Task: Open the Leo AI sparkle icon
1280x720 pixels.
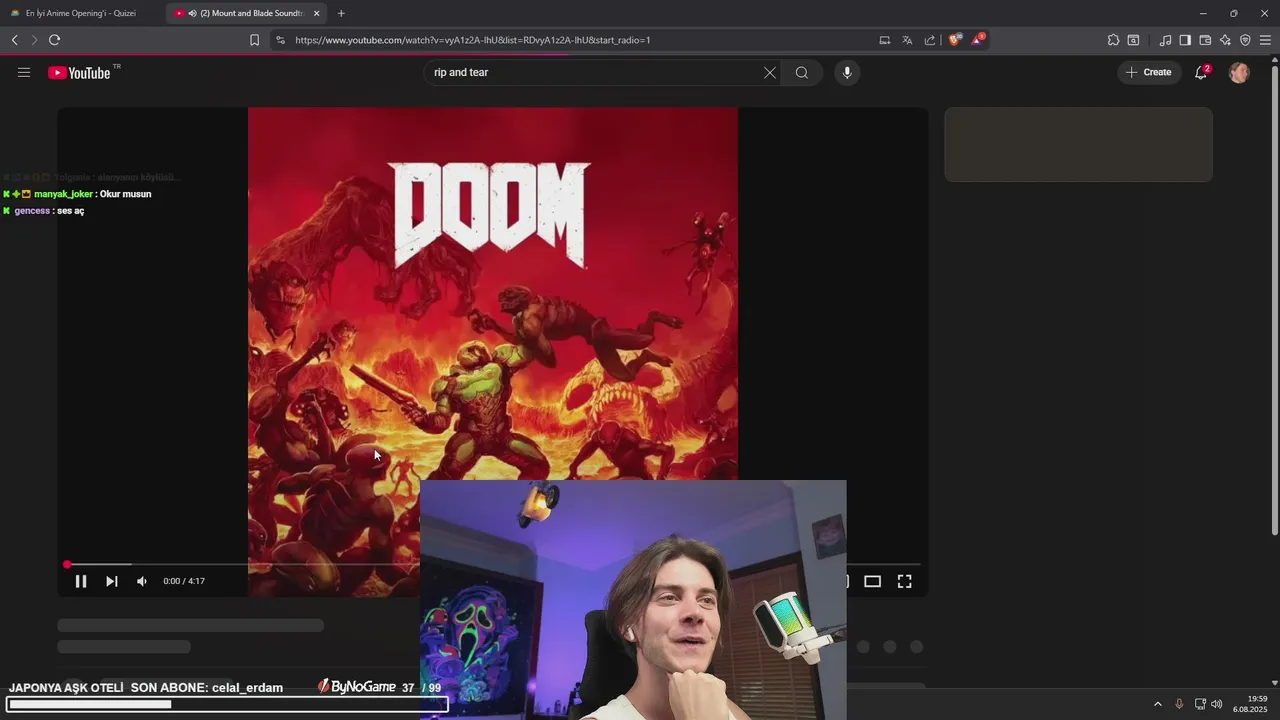Action: tap(1225, 40)
